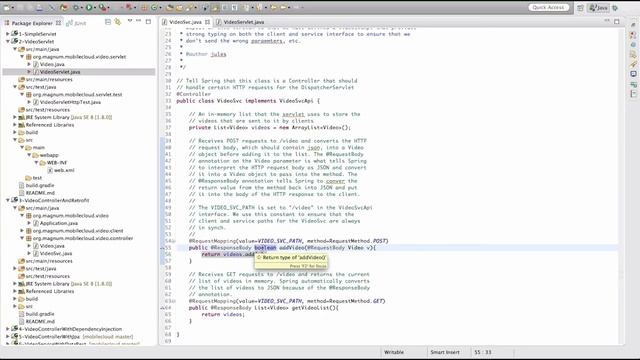
Task: Open the New Java Class dropdown arrow
Action: (160, 7)
